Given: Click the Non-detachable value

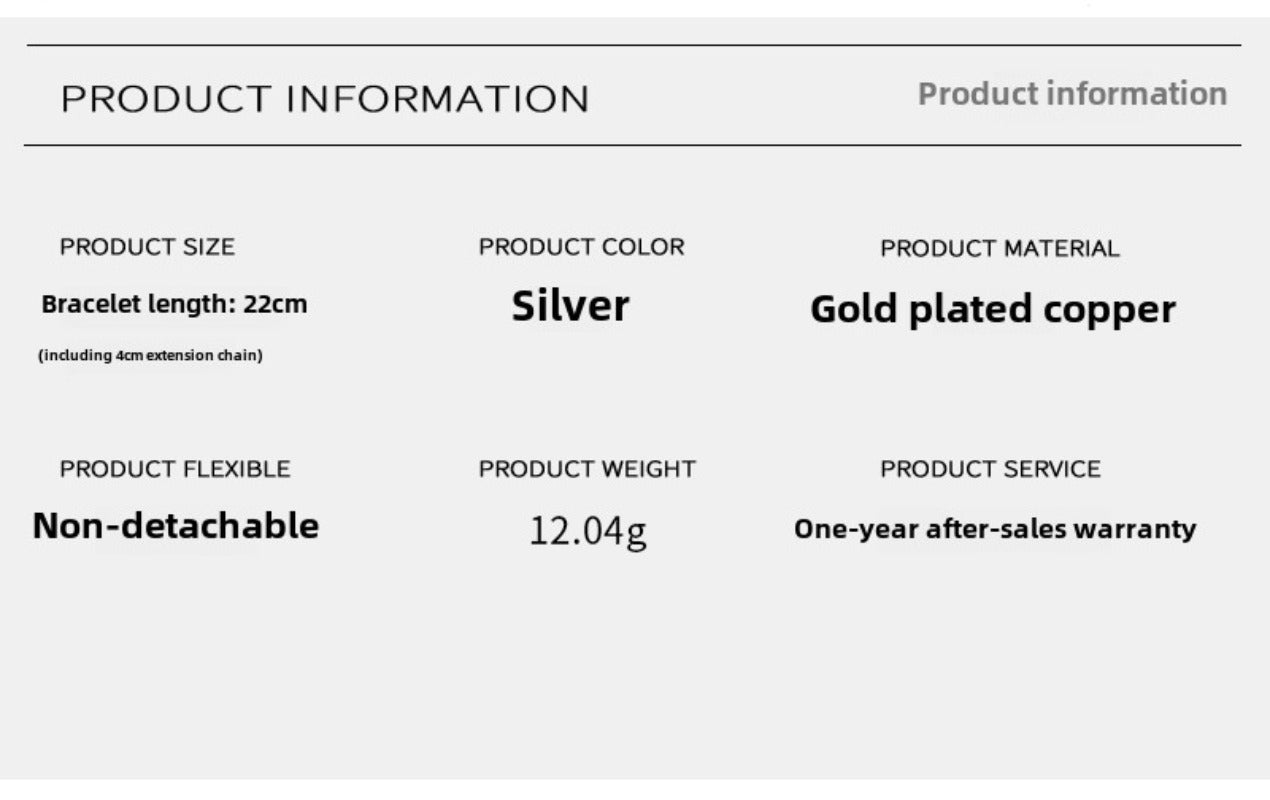Looking at the screenshot, I should pyautogui.click(x=175, y=526).
